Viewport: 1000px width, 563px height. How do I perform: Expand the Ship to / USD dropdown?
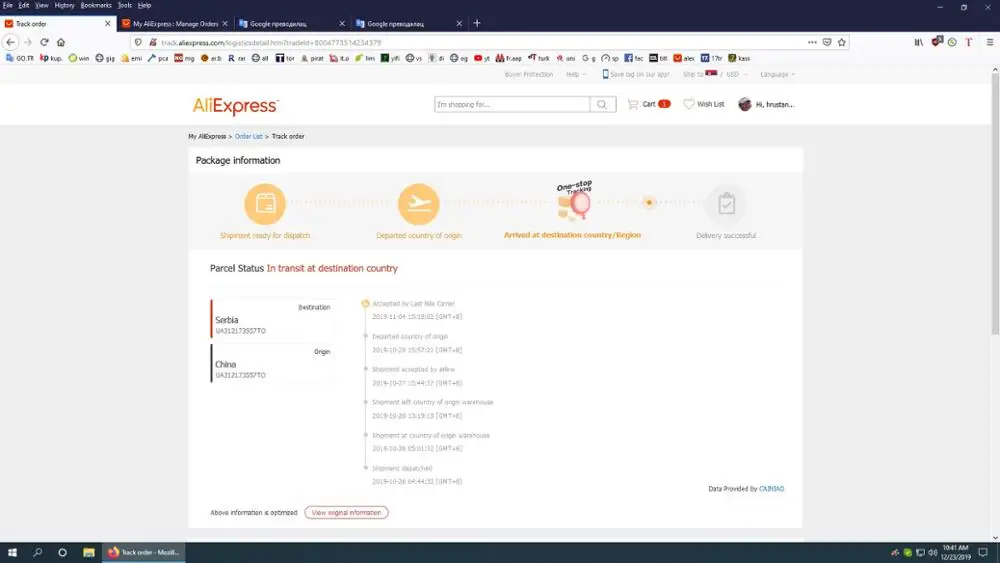tap(715, 75)
